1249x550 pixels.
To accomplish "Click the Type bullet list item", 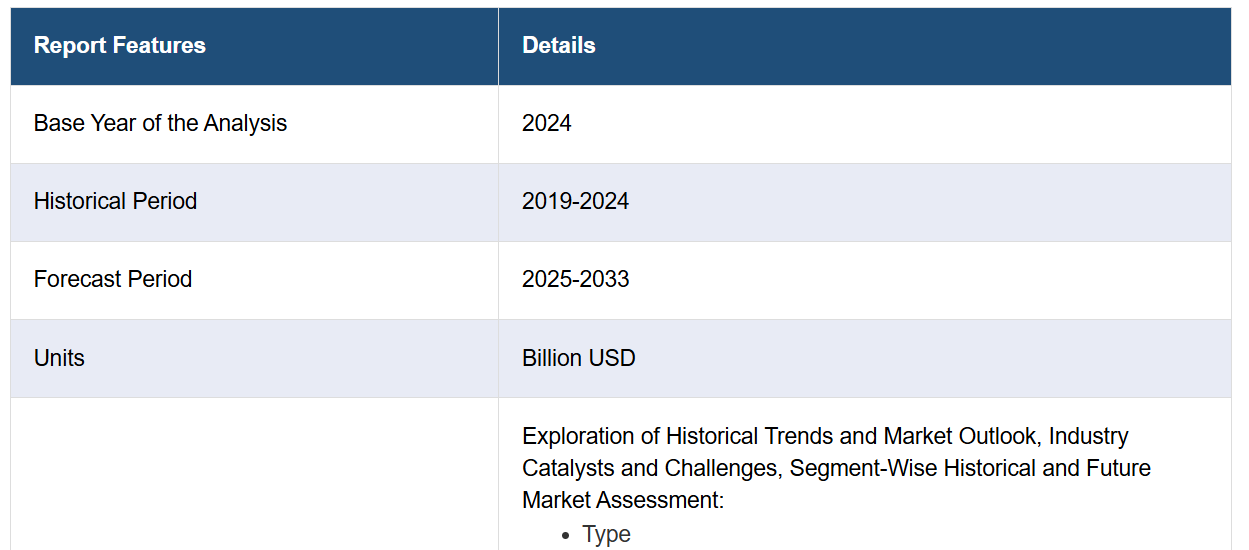I will [607, 534].
